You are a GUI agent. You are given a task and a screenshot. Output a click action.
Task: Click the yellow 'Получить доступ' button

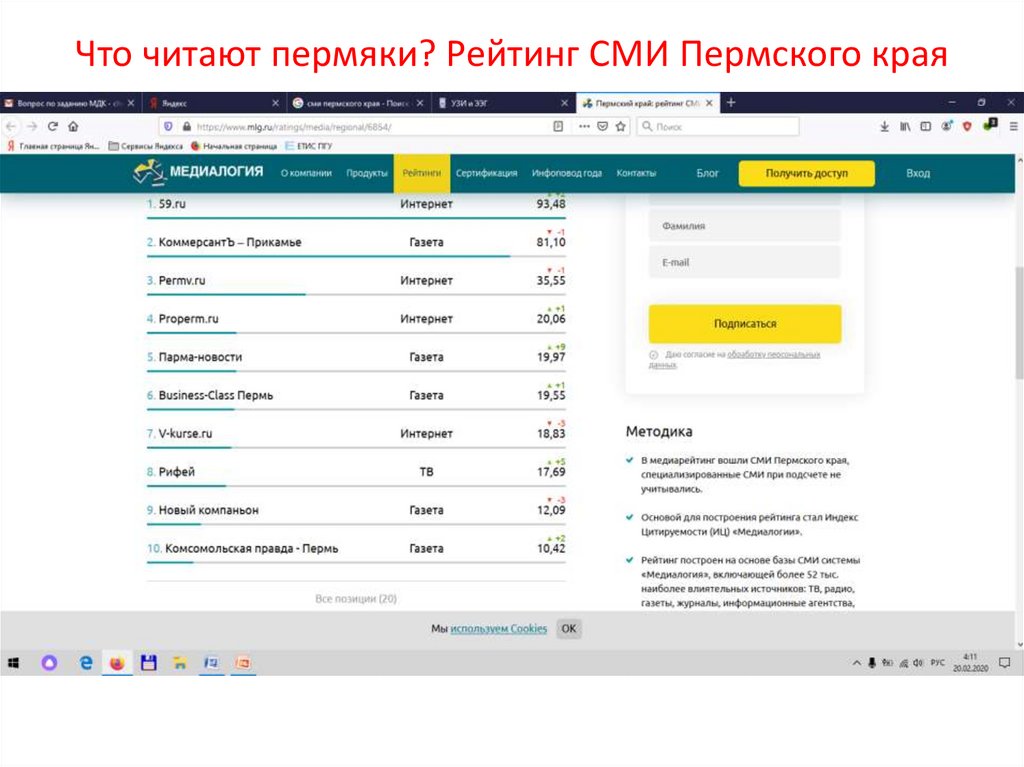[807, 173]
